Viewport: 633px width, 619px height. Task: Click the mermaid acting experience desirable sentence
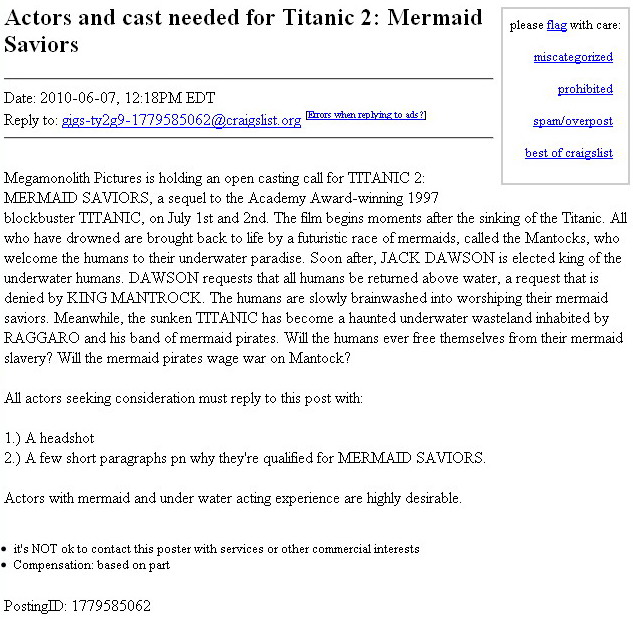(233, 498)
